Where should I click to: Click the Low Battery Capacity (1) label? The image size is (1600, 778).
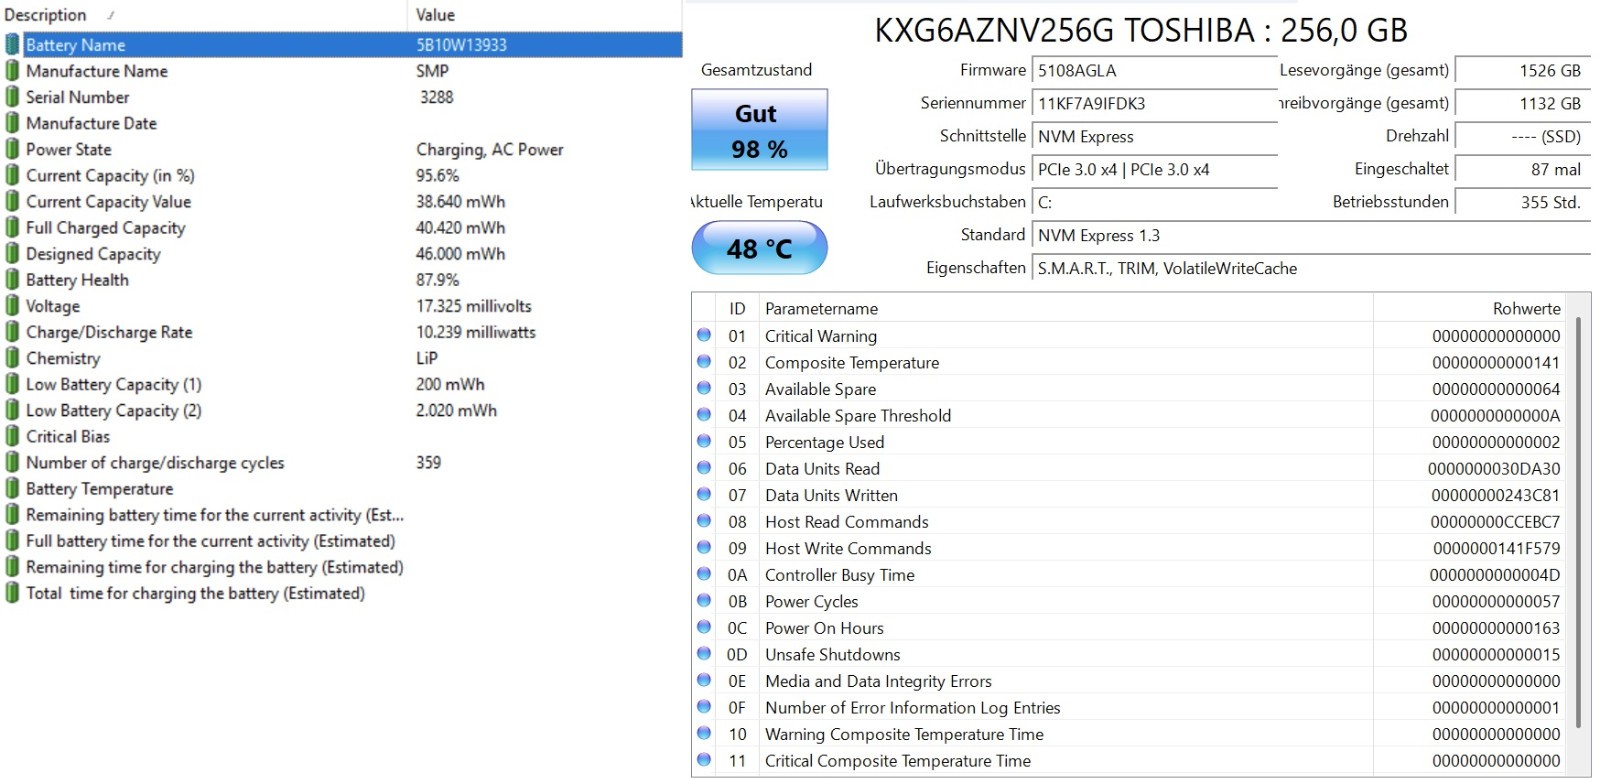click(114, 384)
